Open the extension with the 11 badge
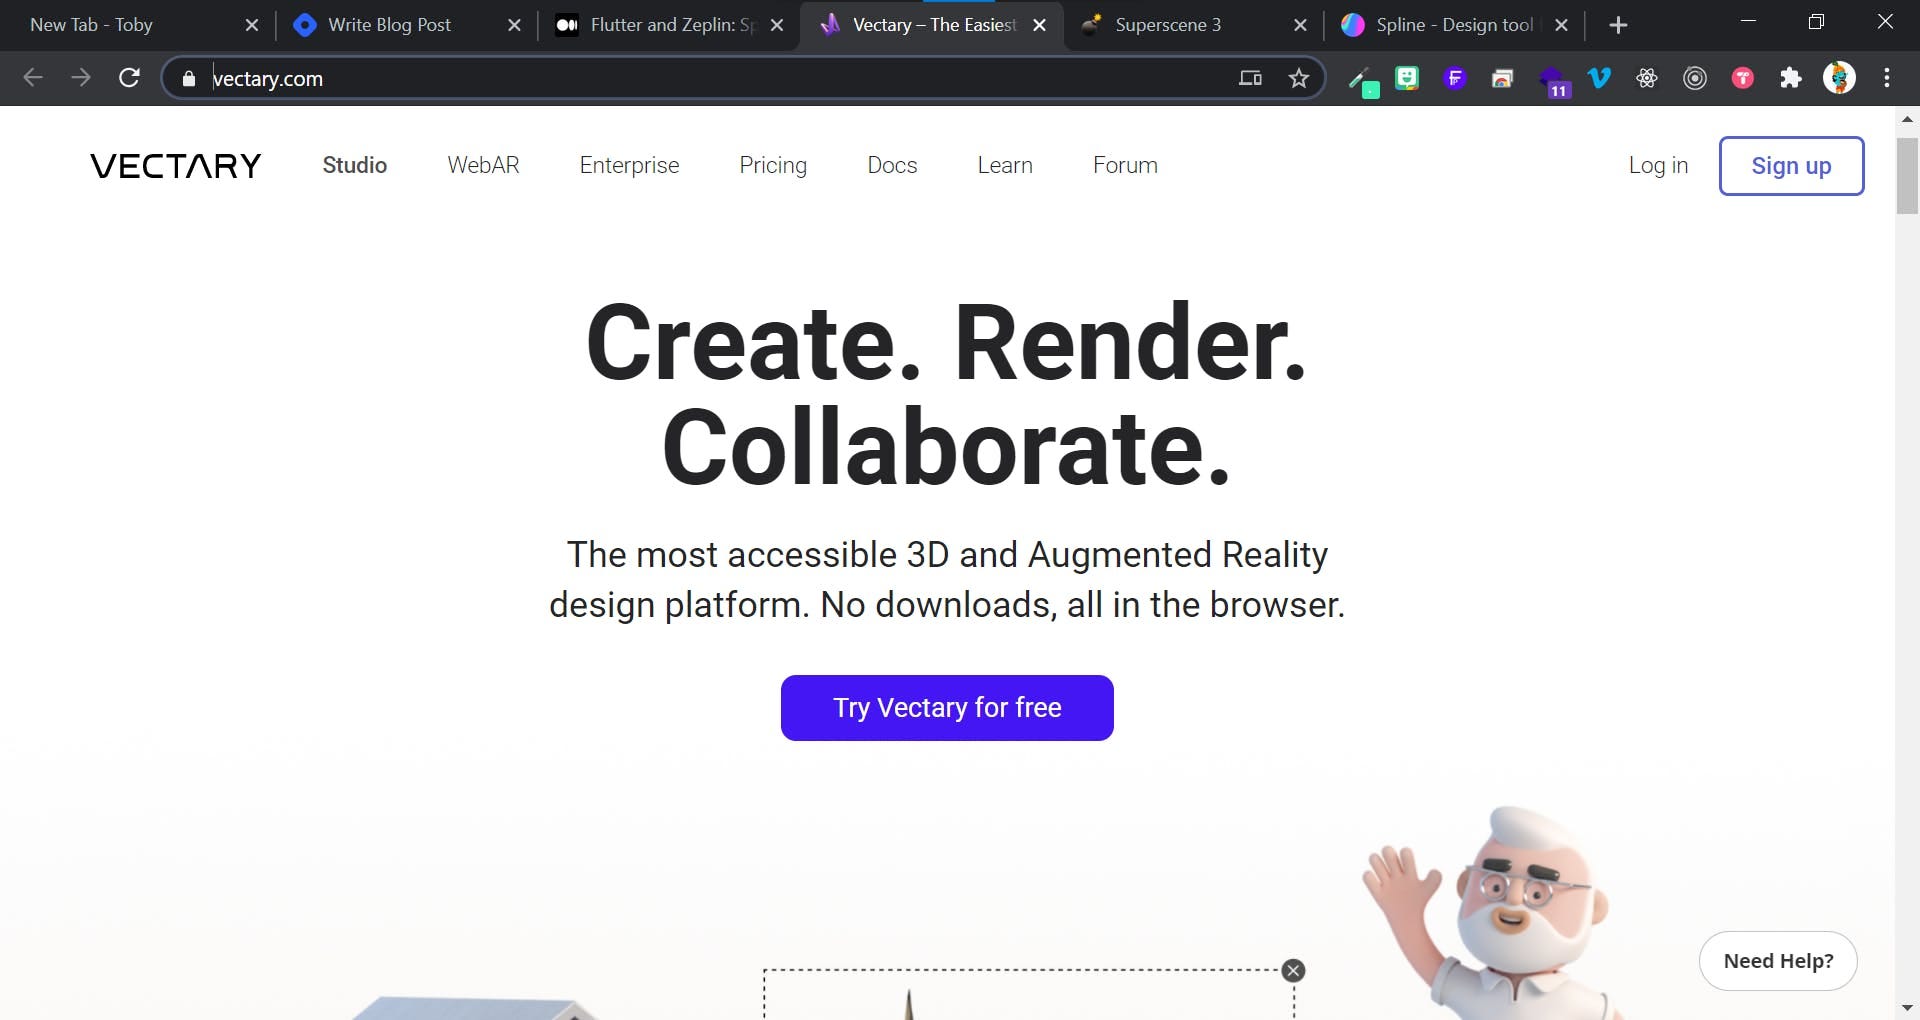The height and width of the screenshot is (1020, 1920). 1553,81
